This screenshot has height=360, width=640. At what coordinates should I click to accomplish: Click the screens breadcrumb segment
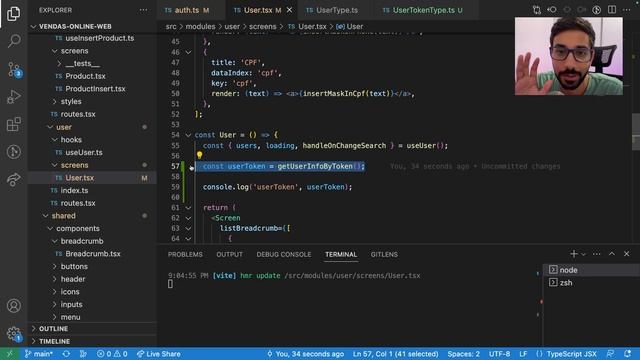coord(262,26)
